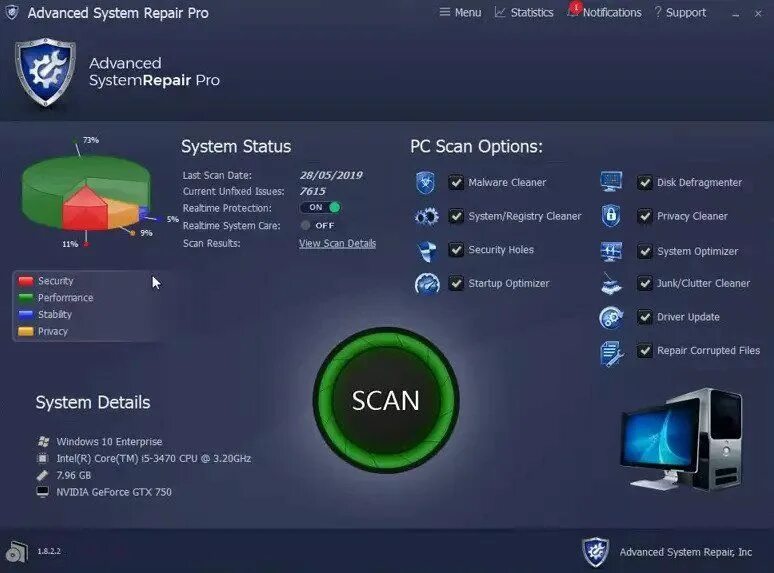Click the Disk Defragmenter monitor icon
Screen dimensions: 774x573
(x=611, y=182)
